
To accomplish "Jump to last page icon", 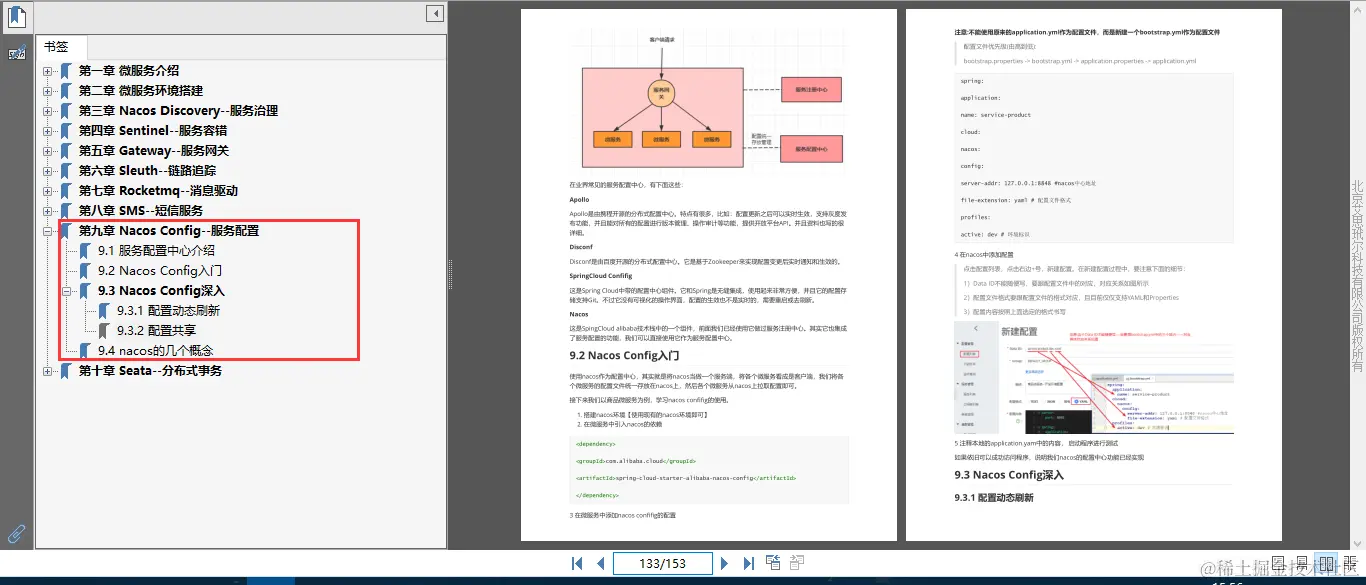I will (x=749, y=563).
